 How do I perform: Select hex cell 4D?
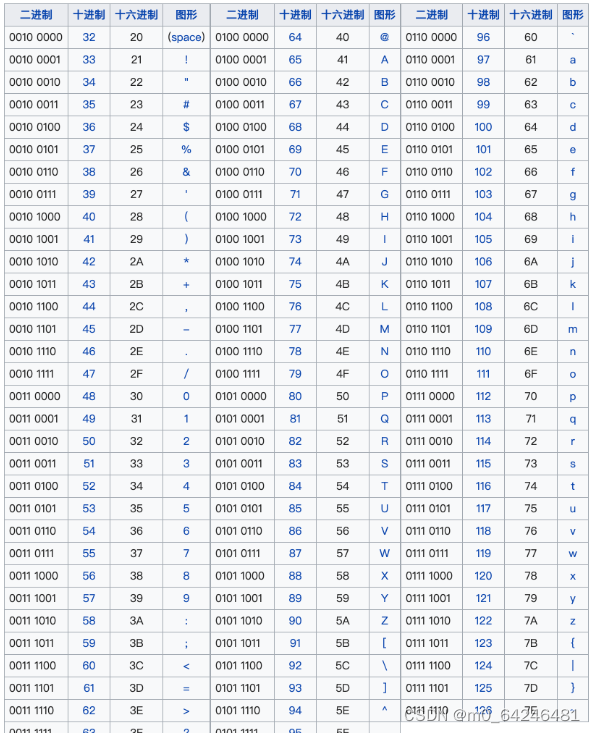(342, 329)
